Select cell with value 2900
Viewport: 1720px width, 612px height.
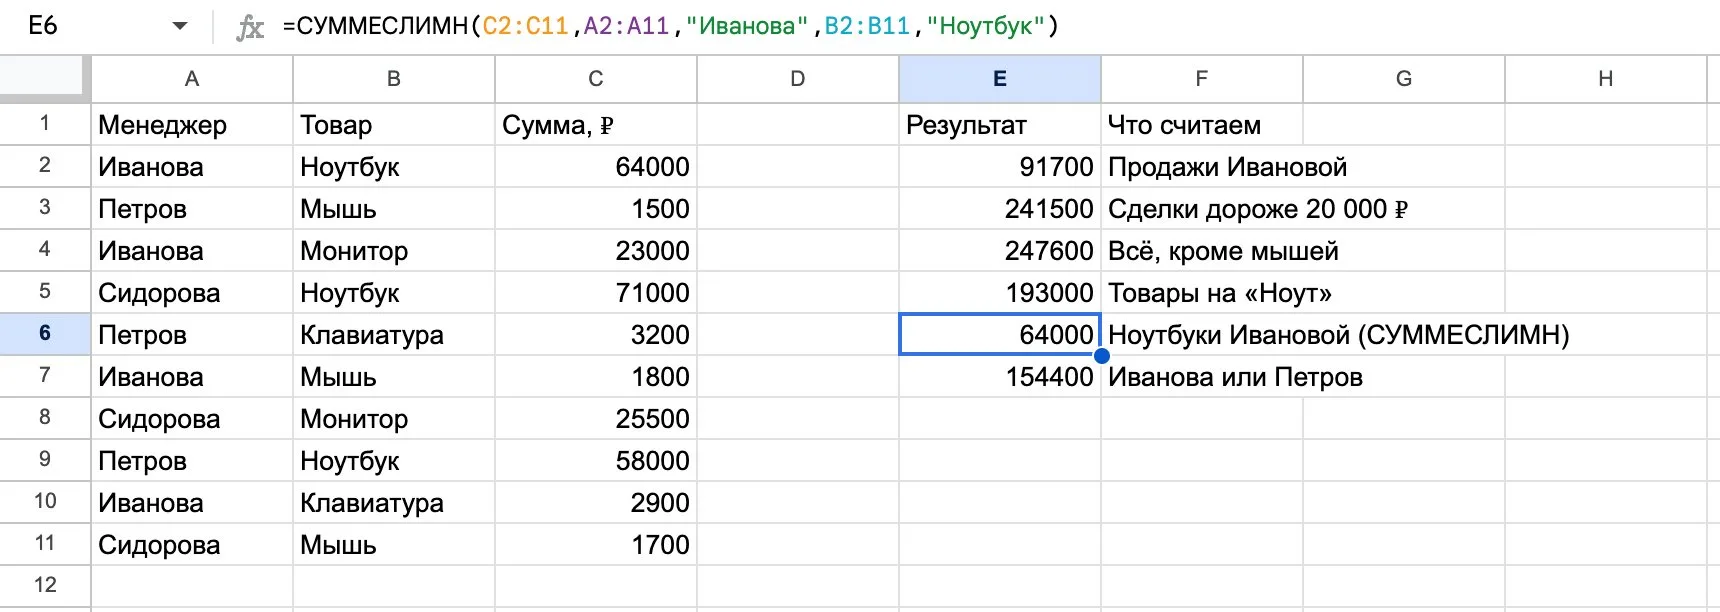pyautogui.click(x=596, y=503)
